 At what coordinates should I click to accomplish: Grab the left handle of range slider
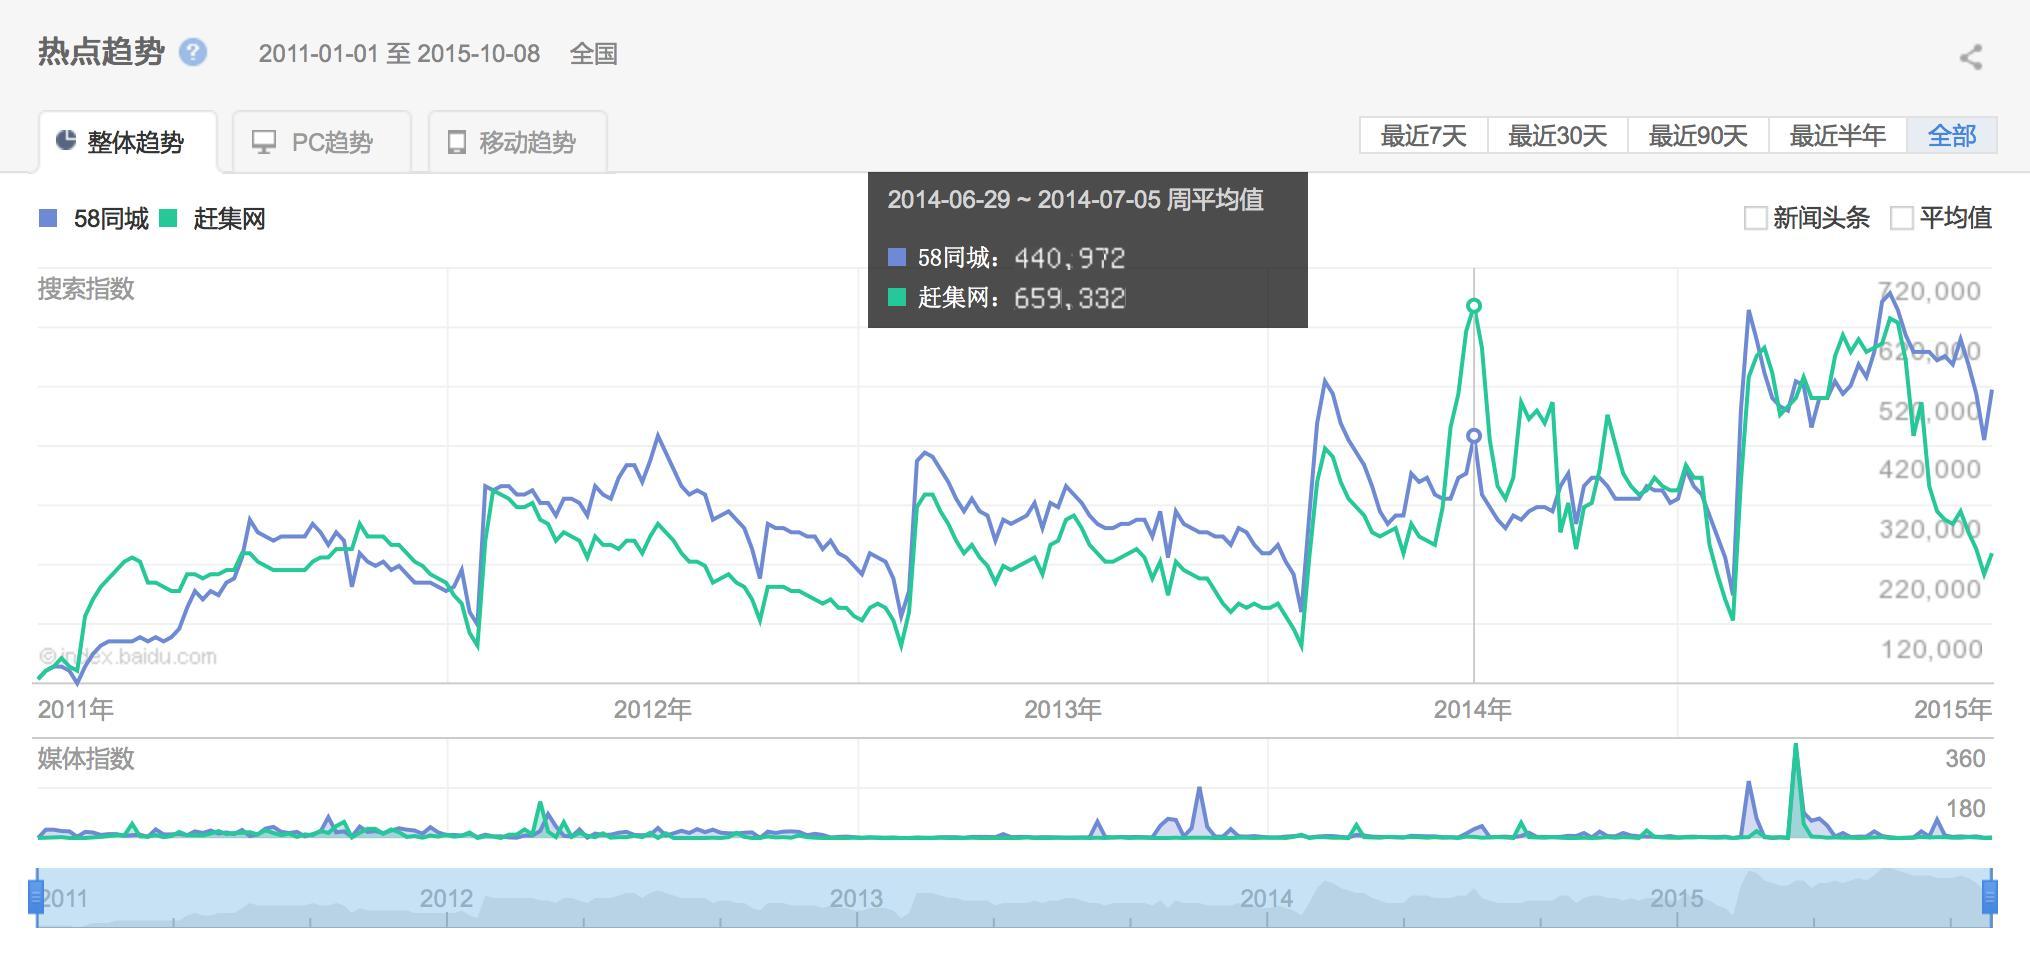(37, 897)
